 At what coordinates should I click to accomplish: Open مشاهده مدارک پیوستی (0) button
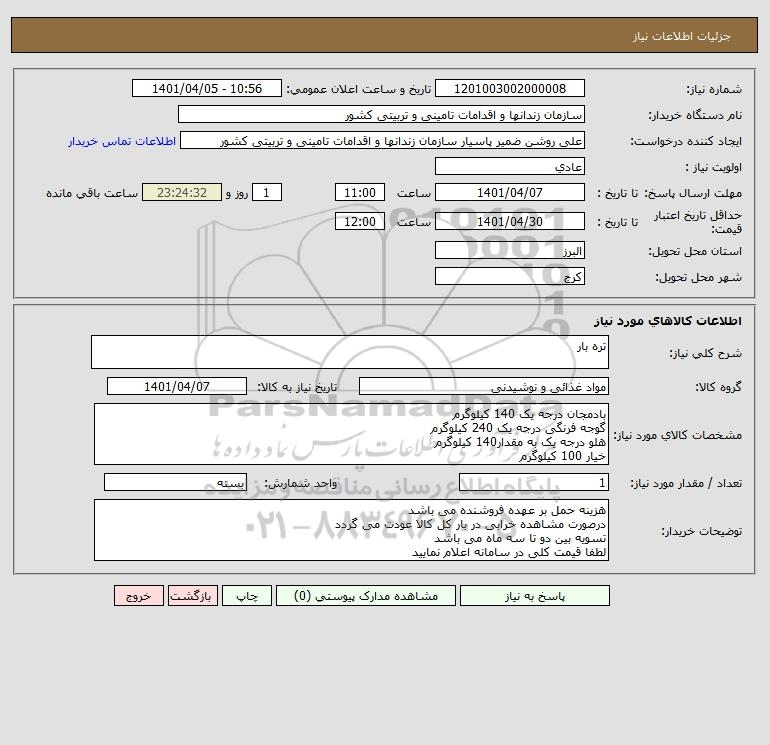(x=366, y=596)
